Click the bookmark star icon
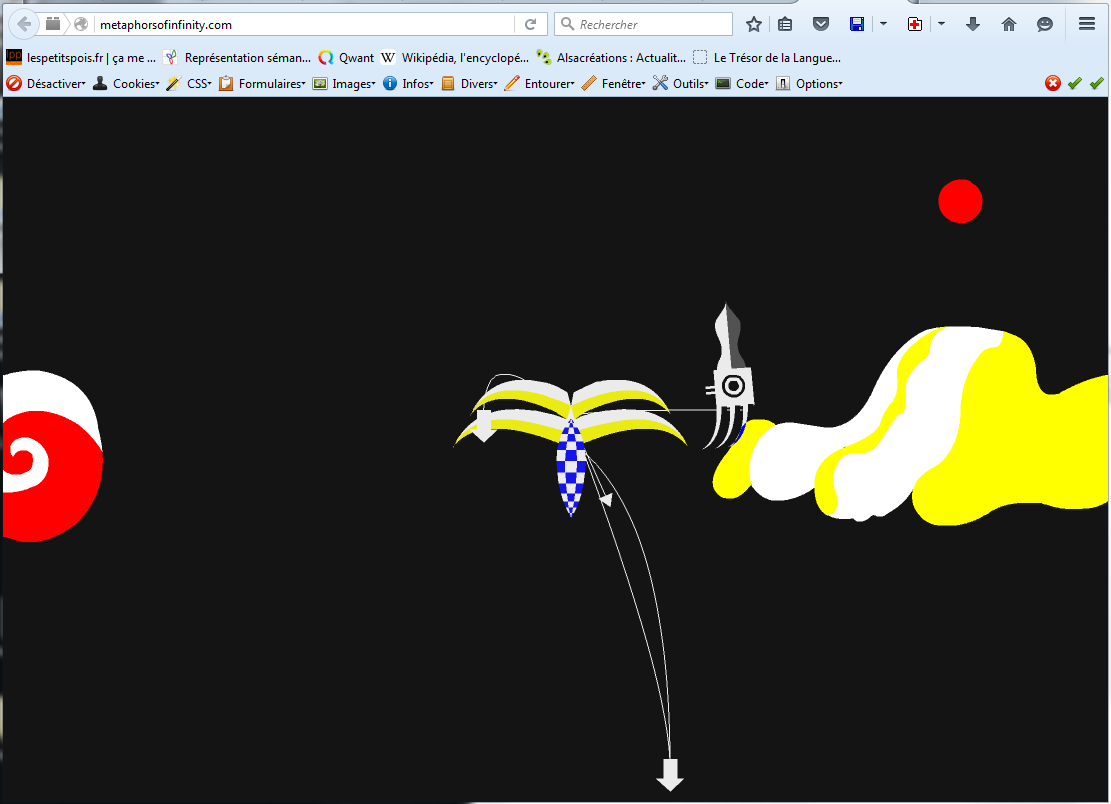Screen dimensions: 1111x804 (754, 24)
